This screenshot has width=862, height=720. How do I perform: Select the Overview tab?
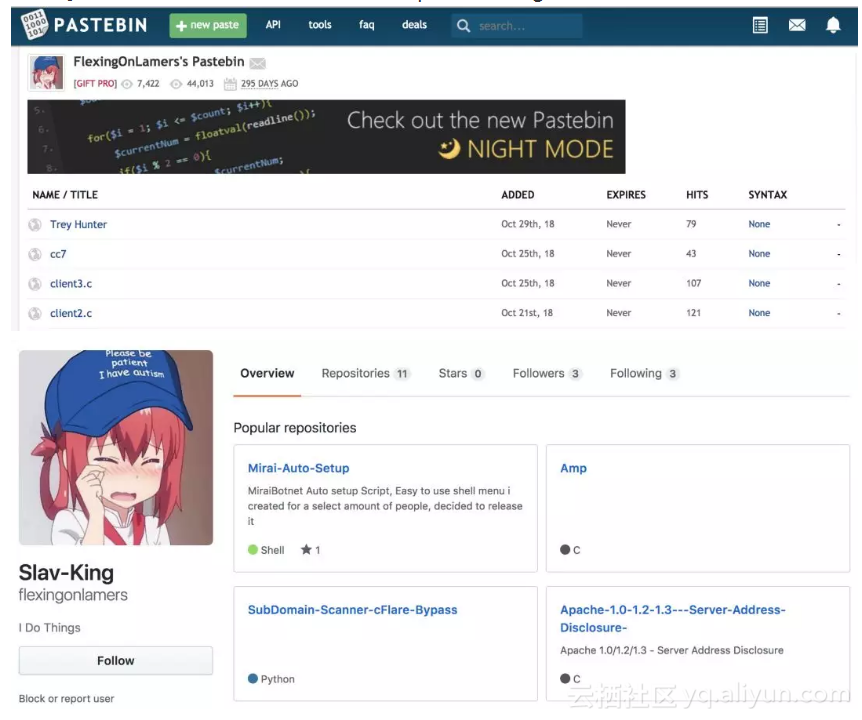pyautogui.click(x=267, y=373)
